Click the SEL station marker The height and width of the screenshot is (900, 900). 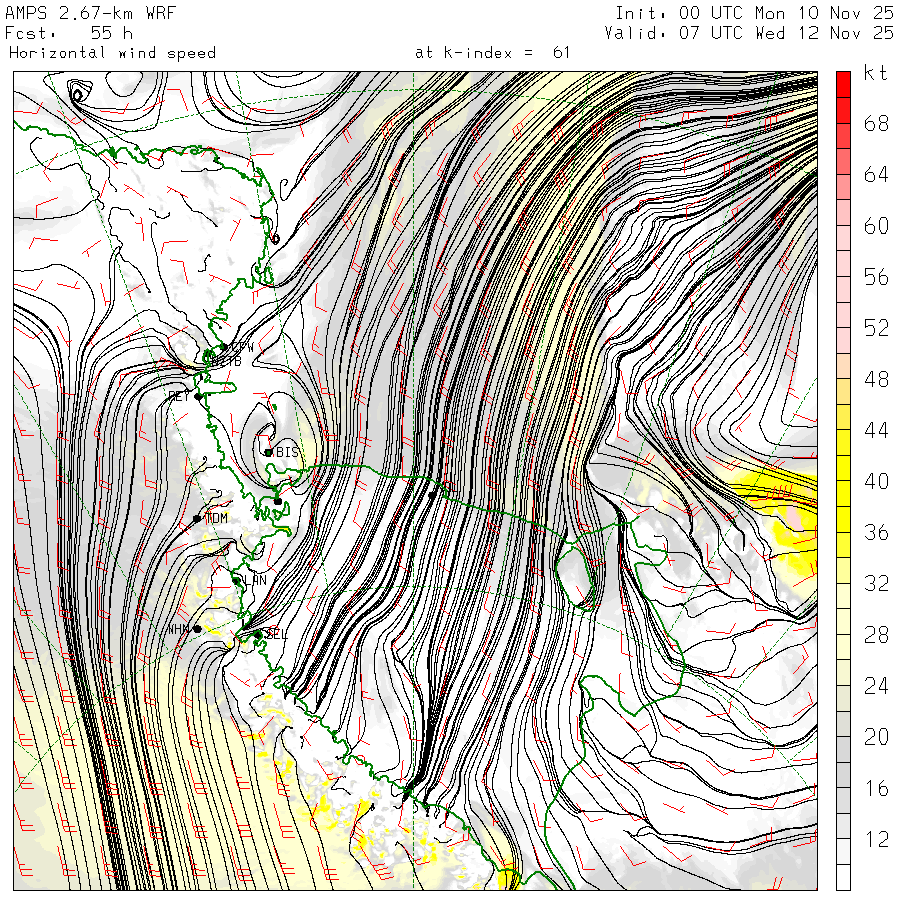coord(258,633)
